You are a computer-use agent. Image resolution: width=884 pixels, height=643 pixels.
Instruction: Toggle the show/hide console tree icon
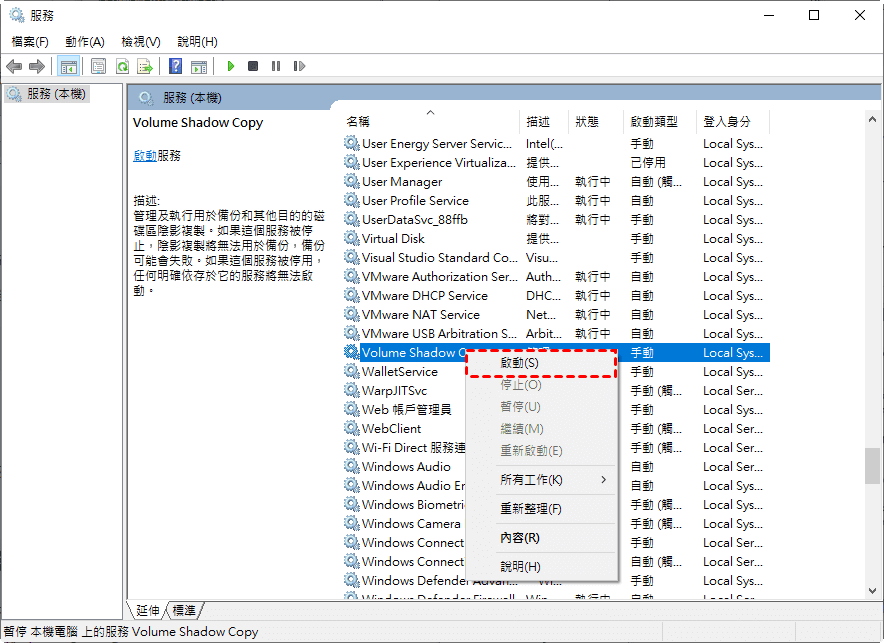tap(69, 66)
